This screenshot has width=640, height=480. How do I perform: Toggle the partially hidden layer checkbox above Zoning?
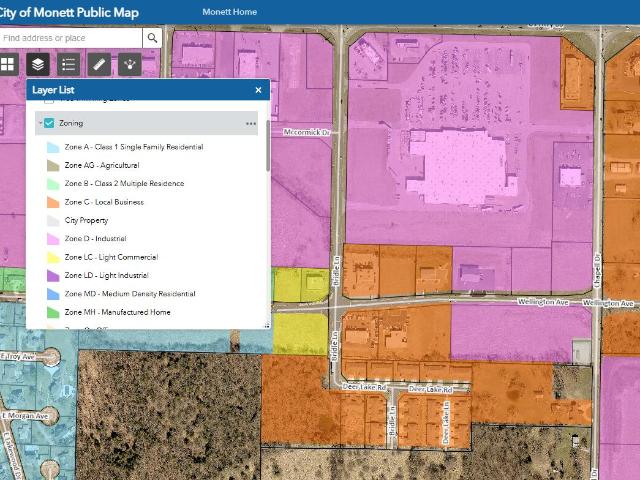click(x=49, y=100)
